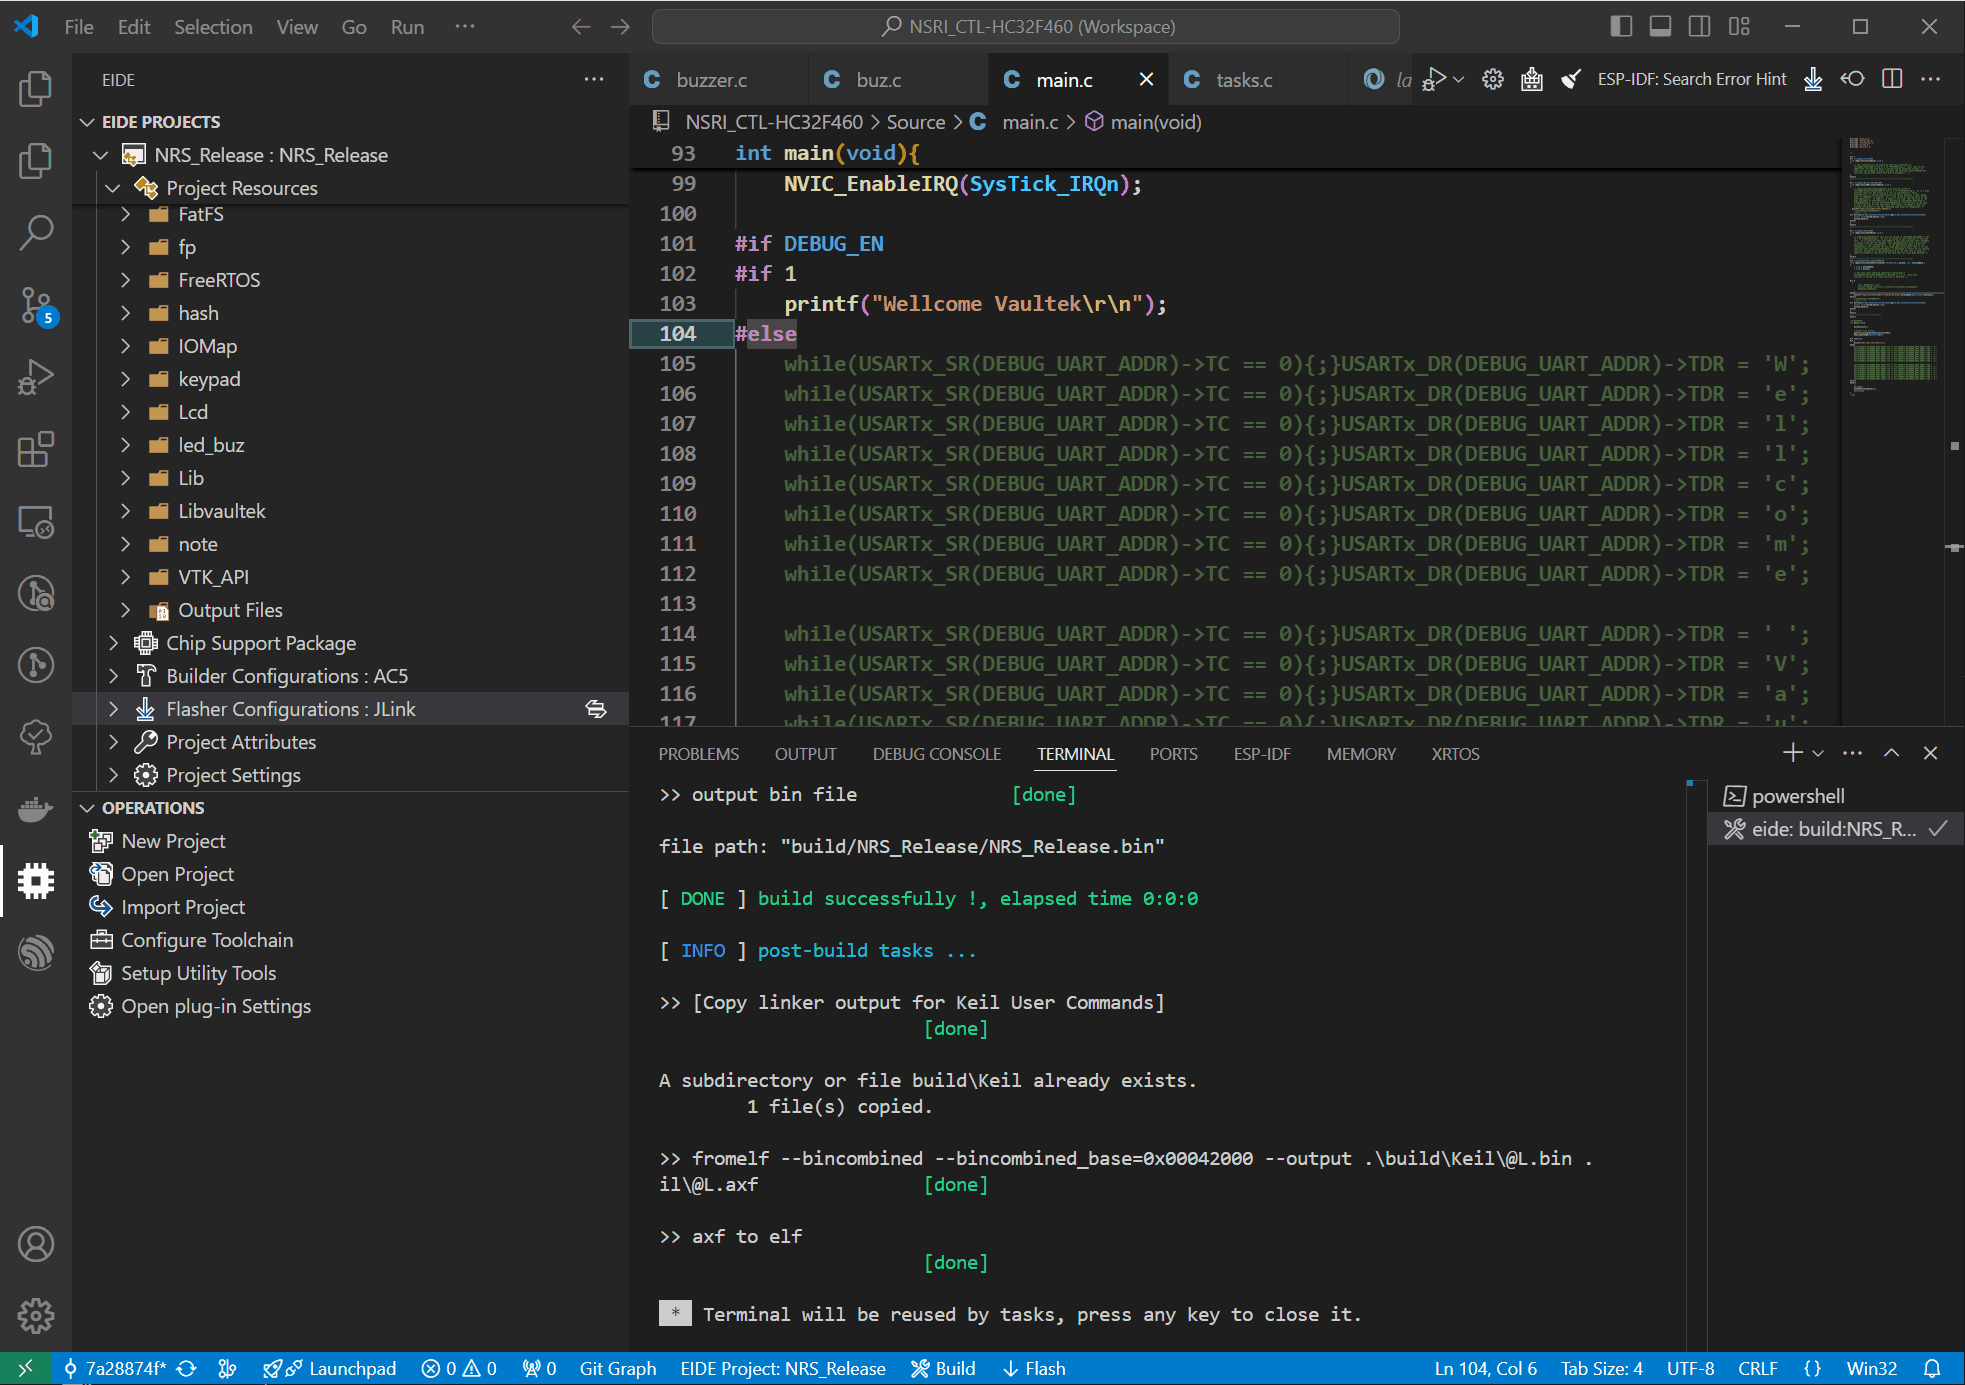This screenshot has height=1385, width=1965.
Task: Open the Accounts menu
Action: [36, 1244]
